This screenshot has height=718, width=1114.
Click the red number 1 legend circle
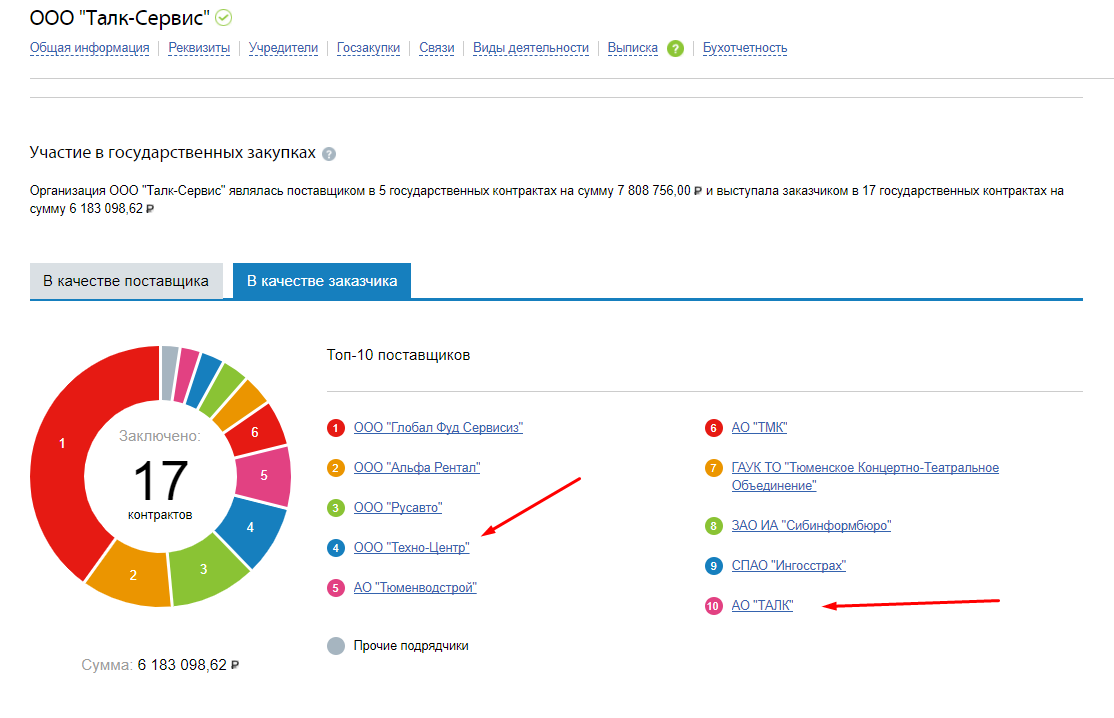pyautogui.click(x=336, y=428)
